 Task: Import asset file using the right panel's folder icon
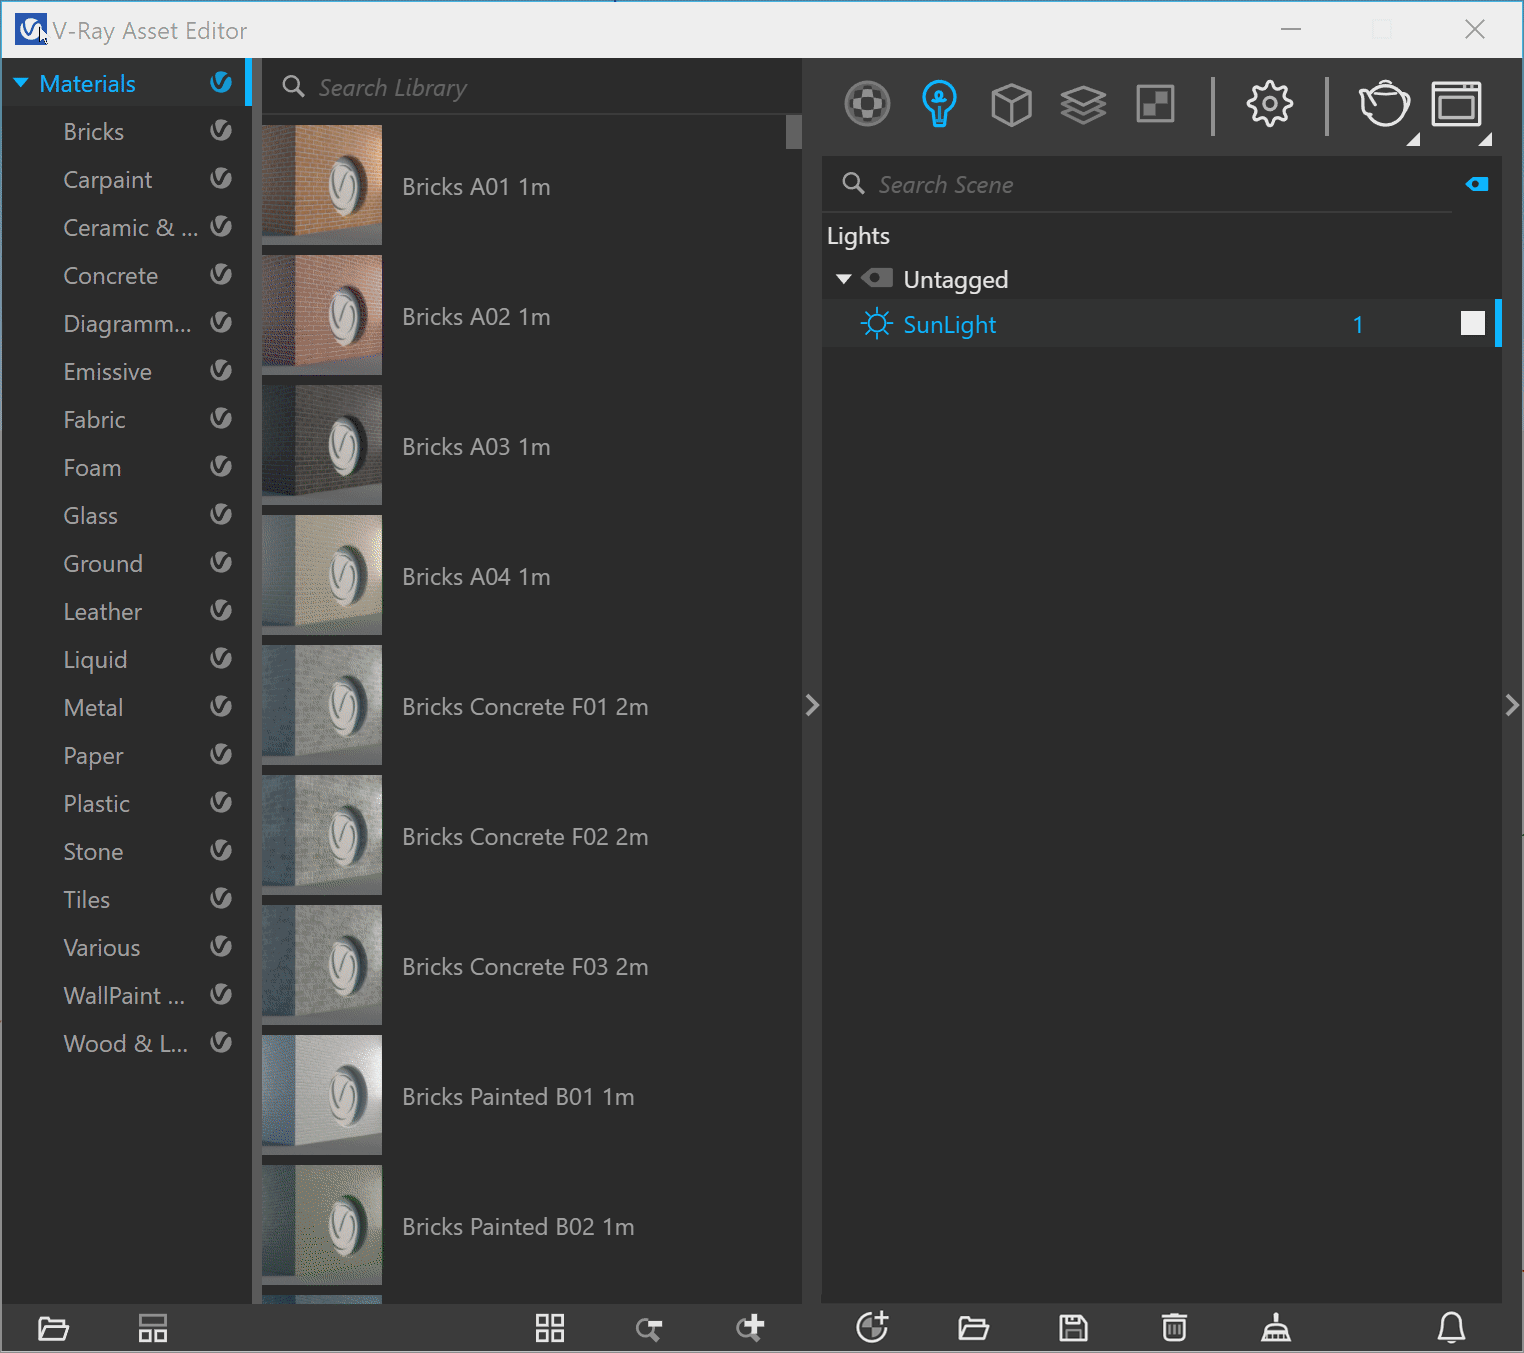973,1328
